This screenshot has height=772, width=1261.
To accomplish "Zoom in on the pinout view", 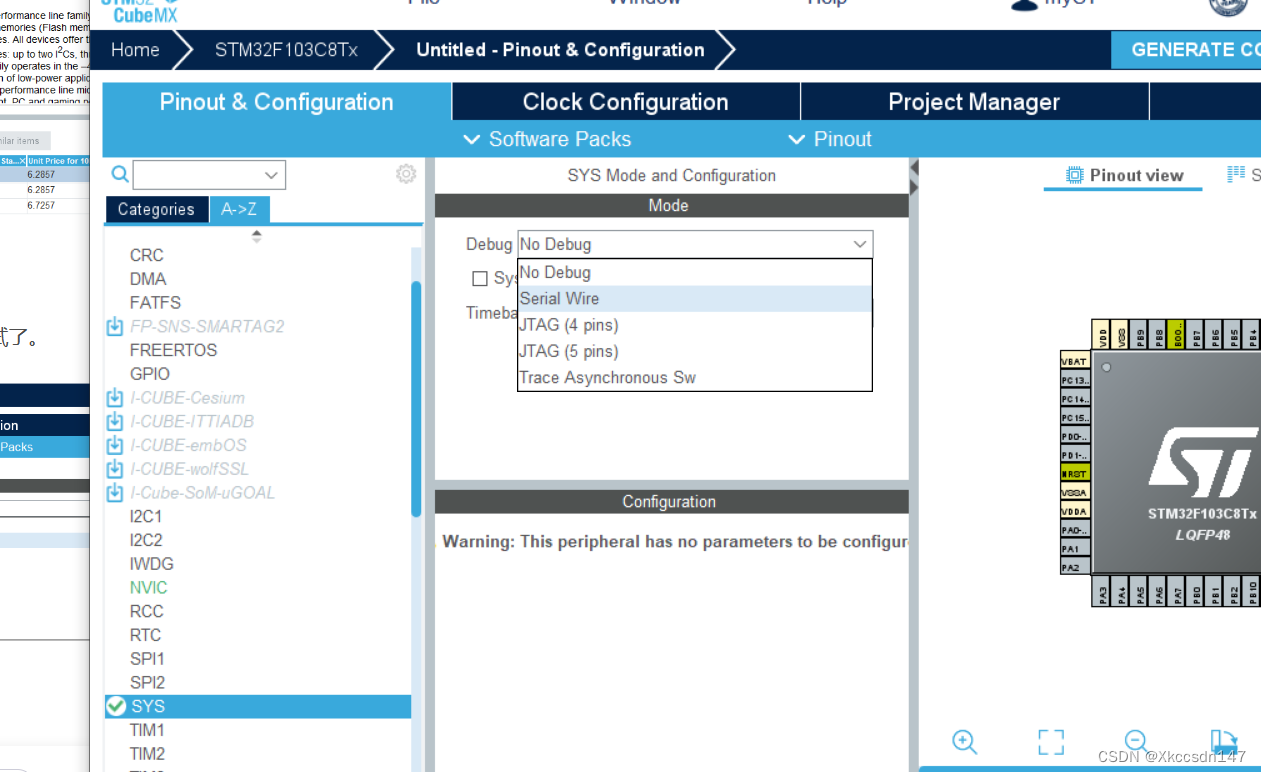I will tap(964, 741).
